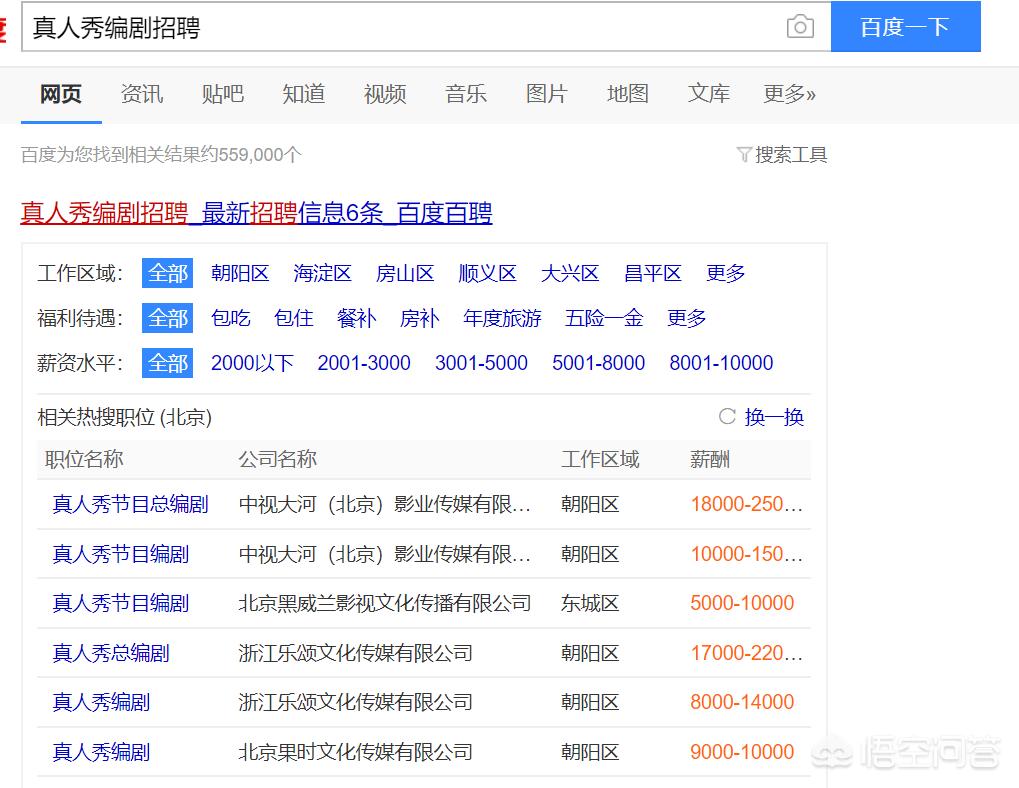Filter work area by 昌平区

(x=652, y=273)
